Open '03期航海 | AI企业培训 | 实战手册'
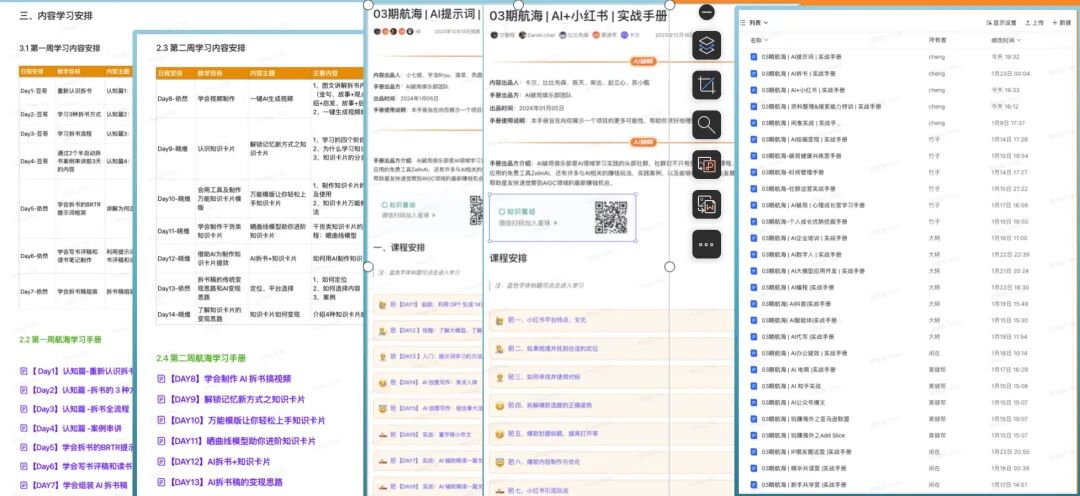1080x496 pixels. coord(804,238)
